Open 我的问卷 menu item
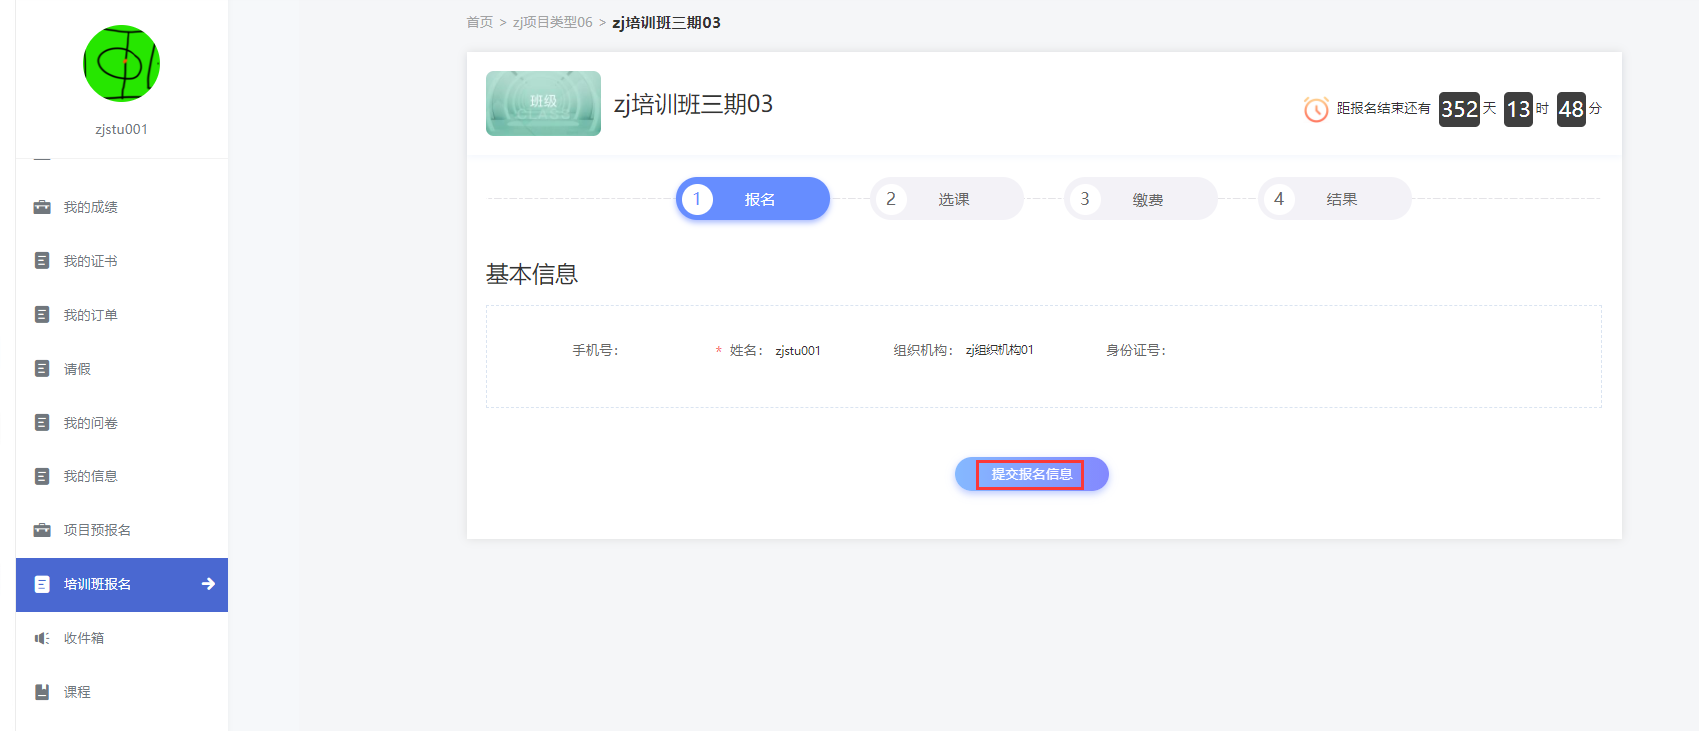 [x=122, y=423]
